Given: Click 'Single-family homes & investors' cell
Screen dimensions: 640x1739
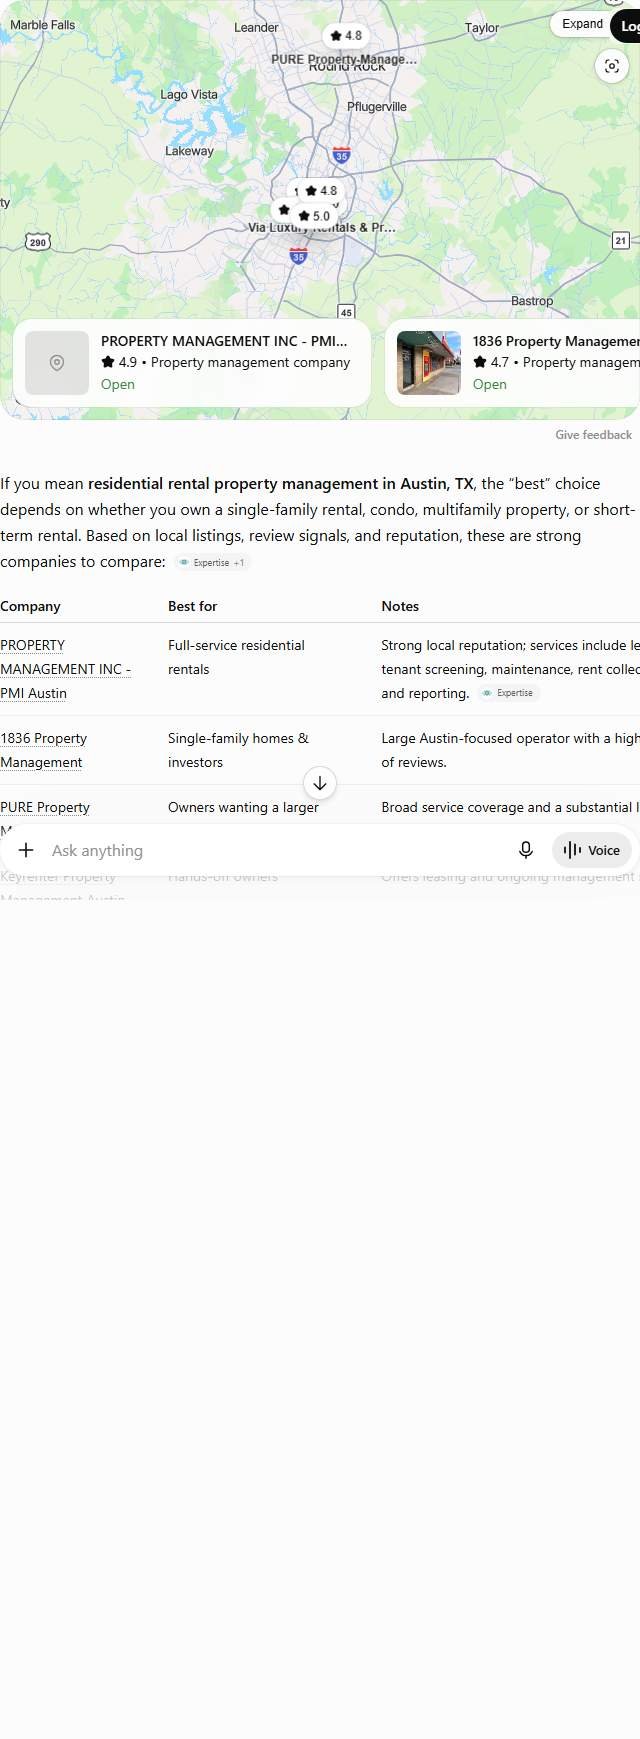Looking at the screenshot, I should (238, 750).
